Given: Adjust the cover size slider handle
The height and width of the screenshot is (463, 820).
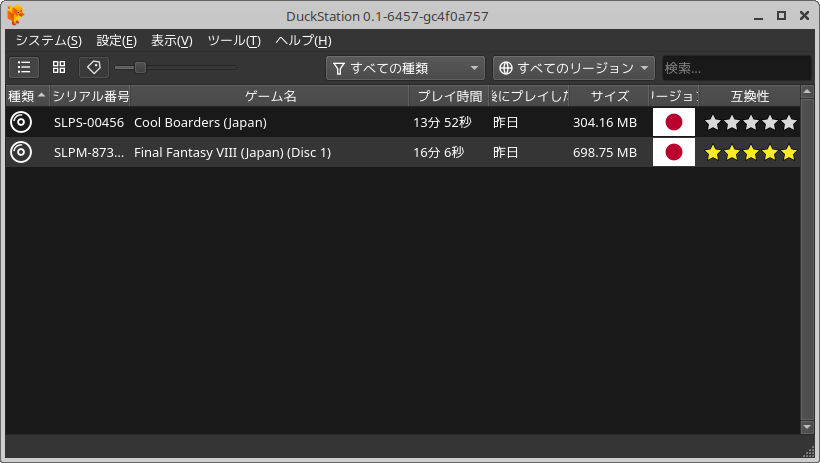Looking at the screenshot, I should [140, 67].
